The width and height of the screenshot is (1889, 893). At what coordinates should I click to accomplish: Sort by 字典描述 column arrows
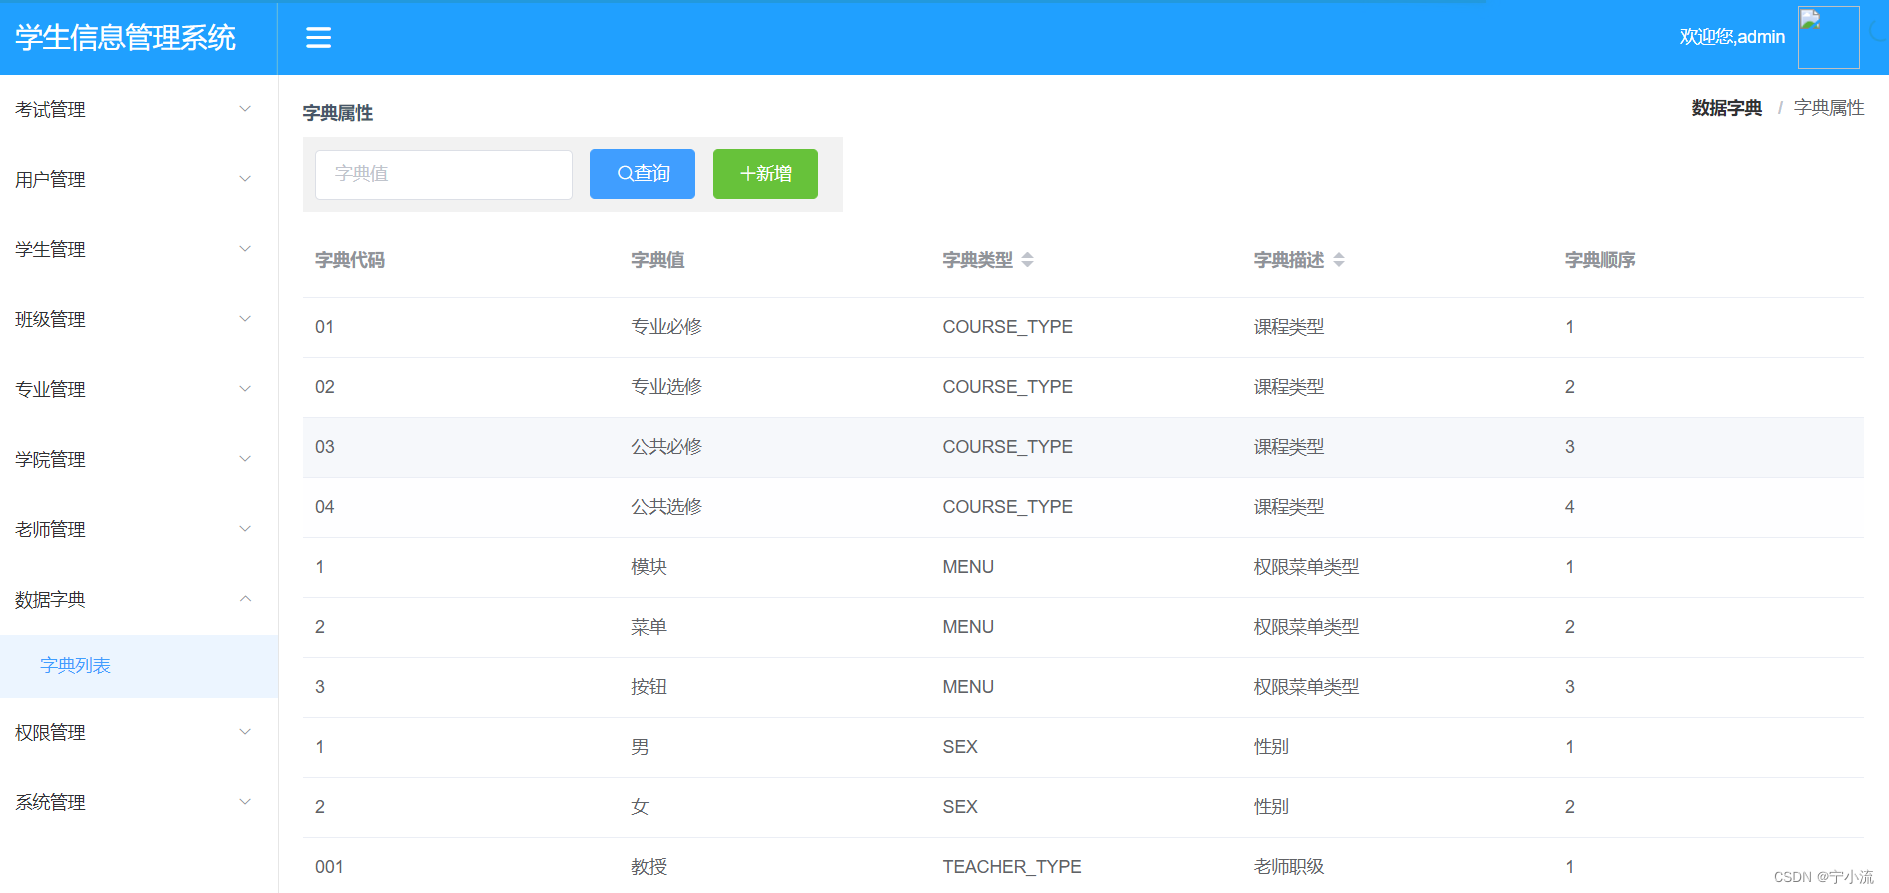pos(1339,260)
